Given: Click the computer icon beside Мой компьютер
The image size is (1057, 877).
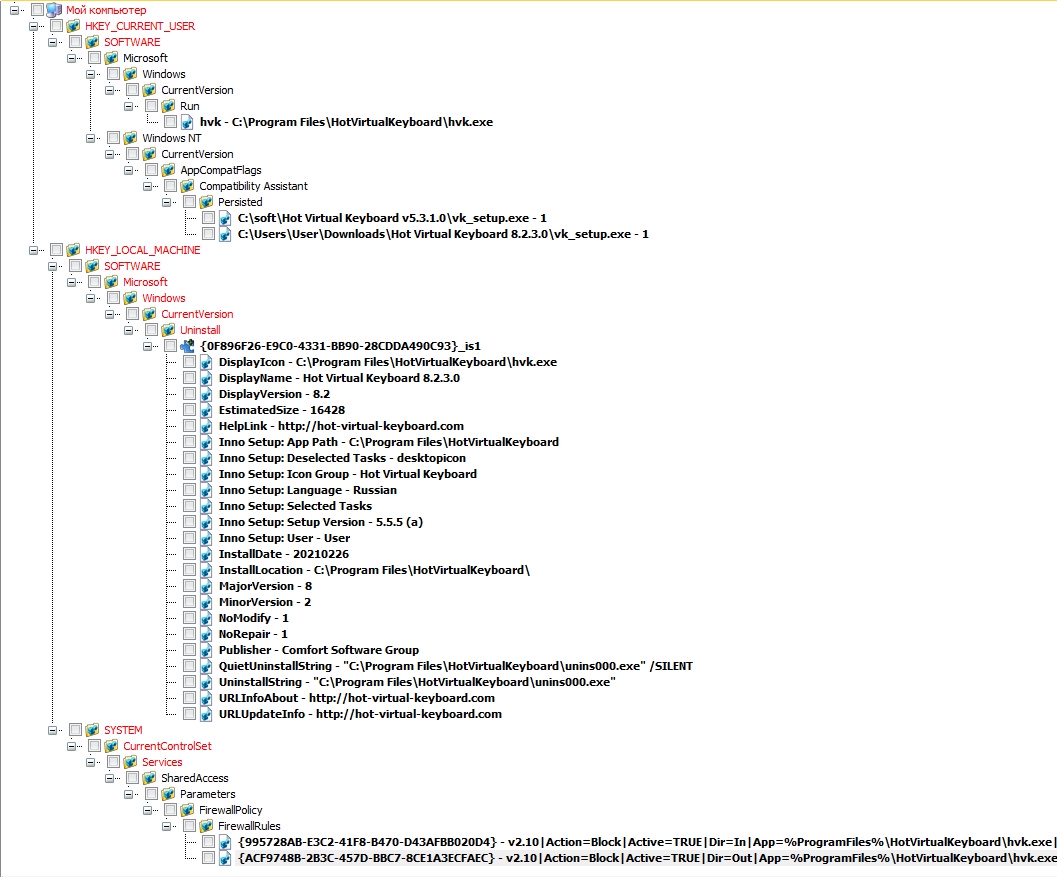Looking at the screenshot, I should pos(54,9).
